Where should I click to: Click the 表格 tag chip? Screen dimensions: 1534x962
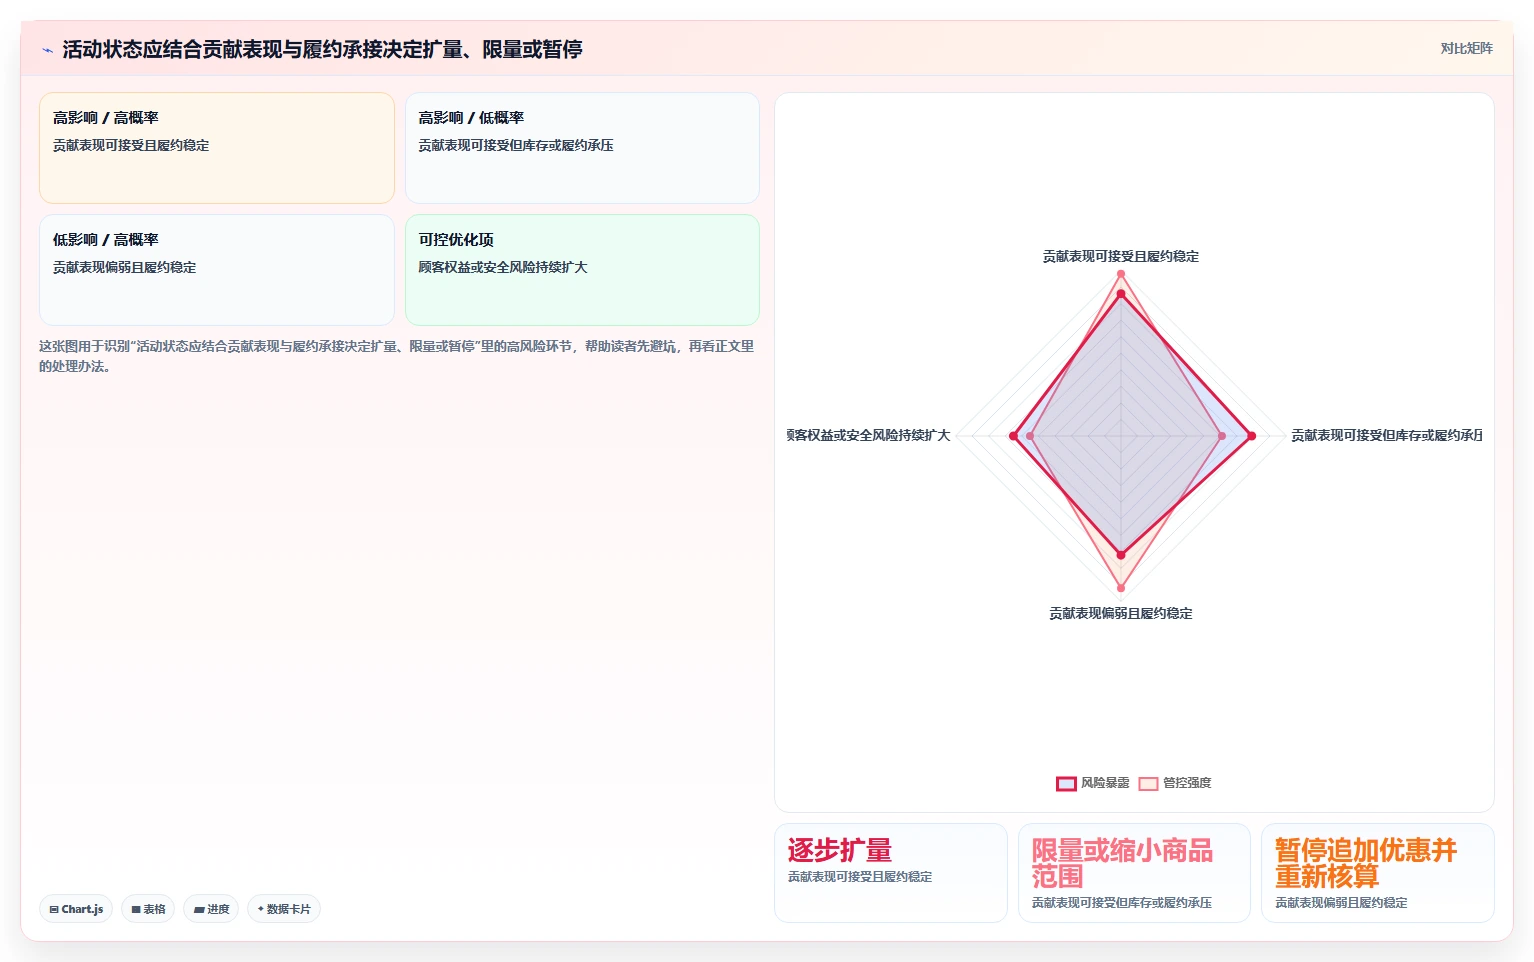point(148,909)
